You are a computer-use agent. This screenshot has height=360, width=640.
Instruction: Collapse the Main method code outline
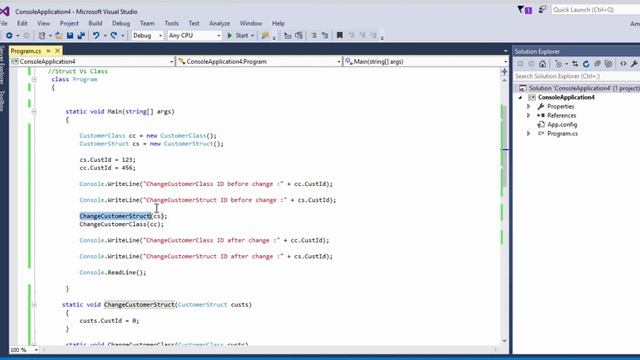pos(34,111)
